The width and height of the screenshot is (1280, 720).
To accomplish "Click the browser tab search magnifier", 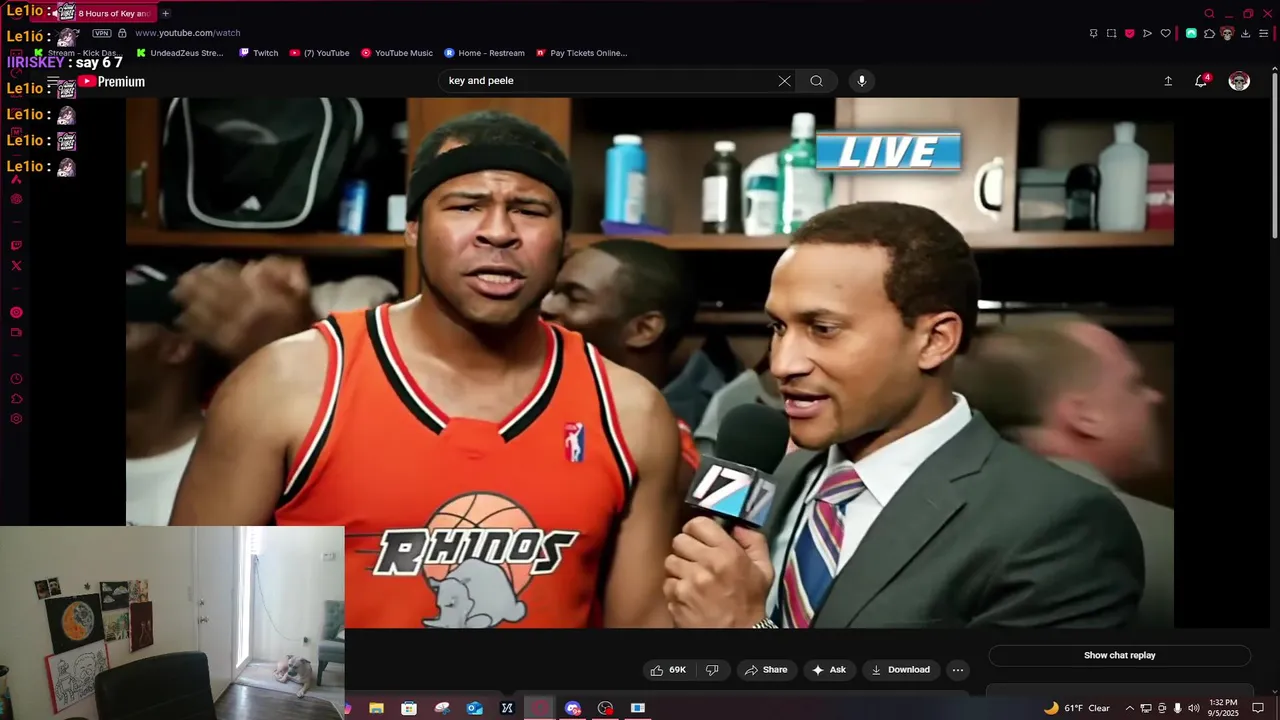I will 1209,14.
